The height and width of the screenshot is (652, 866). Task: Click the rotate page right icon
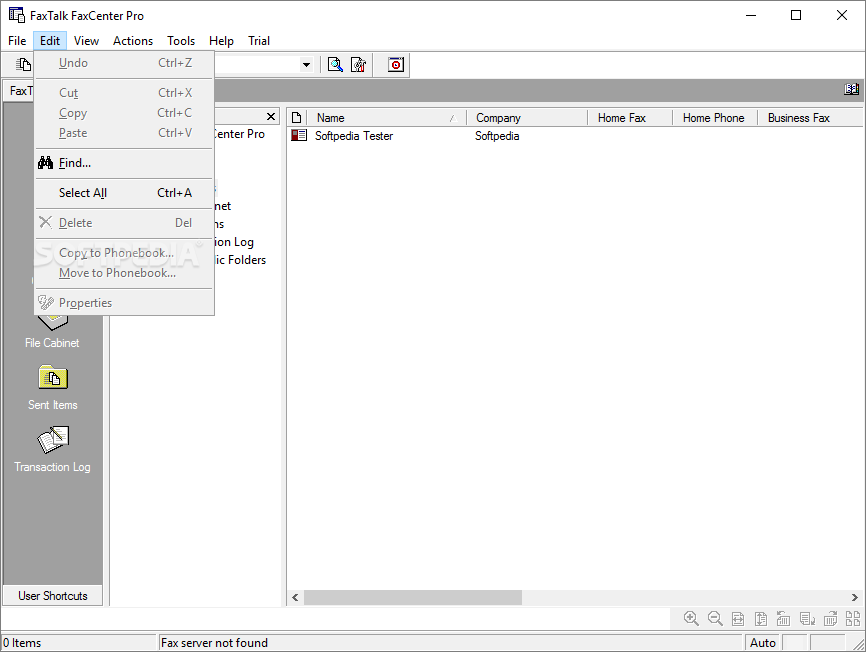click(x=831, y=619)
